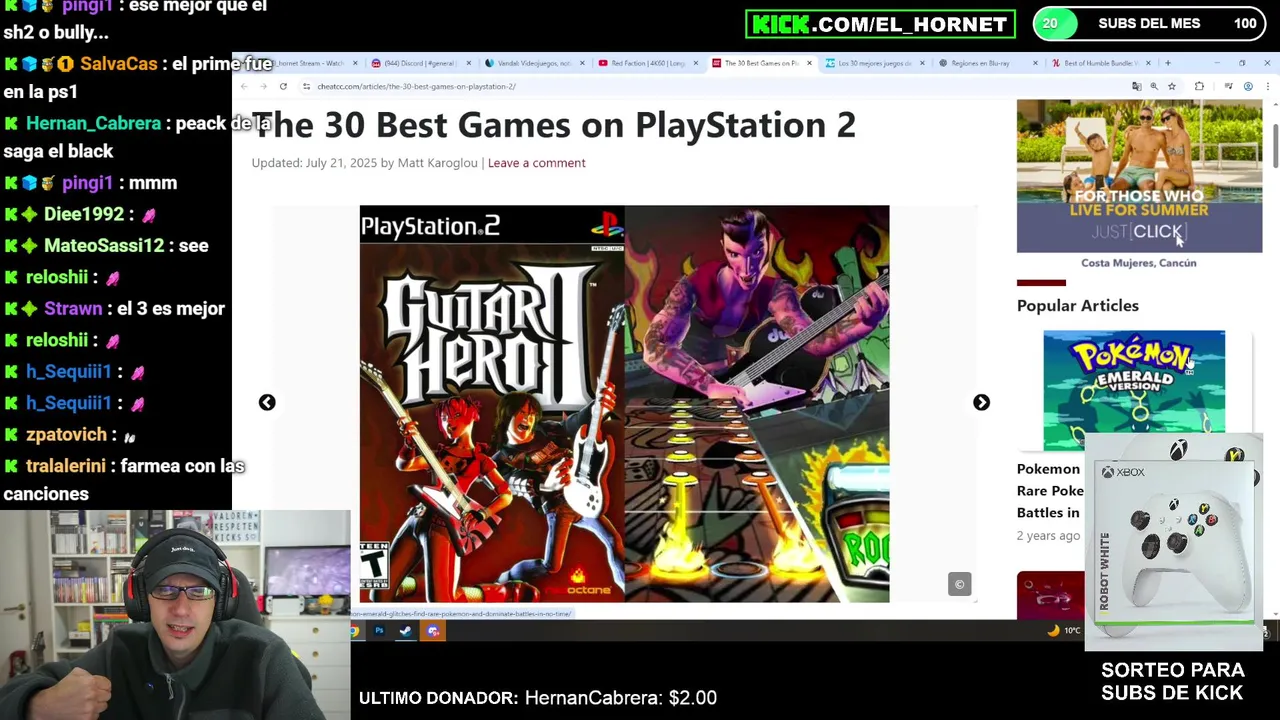Viewport: 1280px width, 720px height.
Task: Bookmark the page with the star icon
Action: (1172, 87)
